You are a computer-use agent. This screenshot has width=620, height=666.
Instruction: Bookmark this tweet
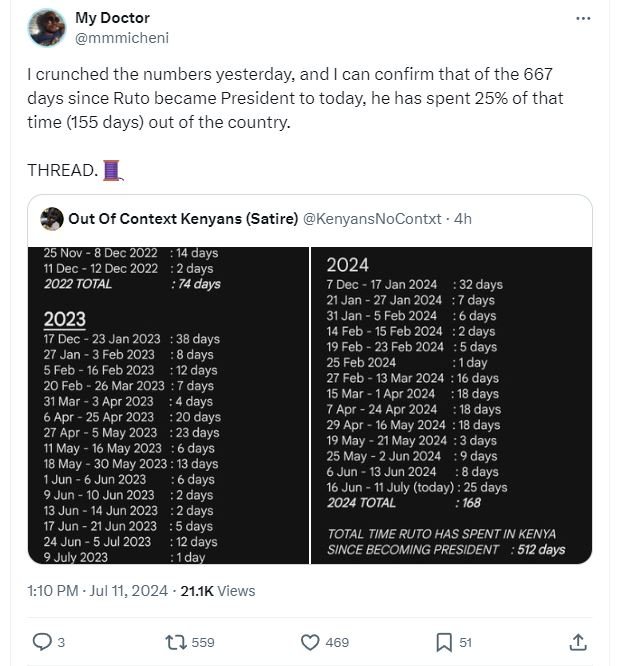tap(444, 642)
